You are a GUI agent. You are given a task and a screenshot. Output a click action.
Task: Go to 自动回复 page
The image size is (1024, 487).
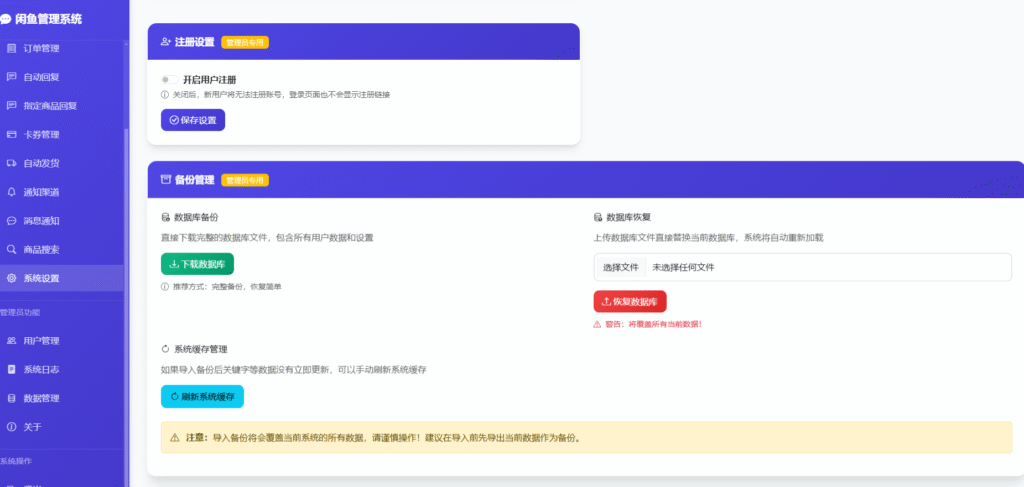click(x=61, y=77)
